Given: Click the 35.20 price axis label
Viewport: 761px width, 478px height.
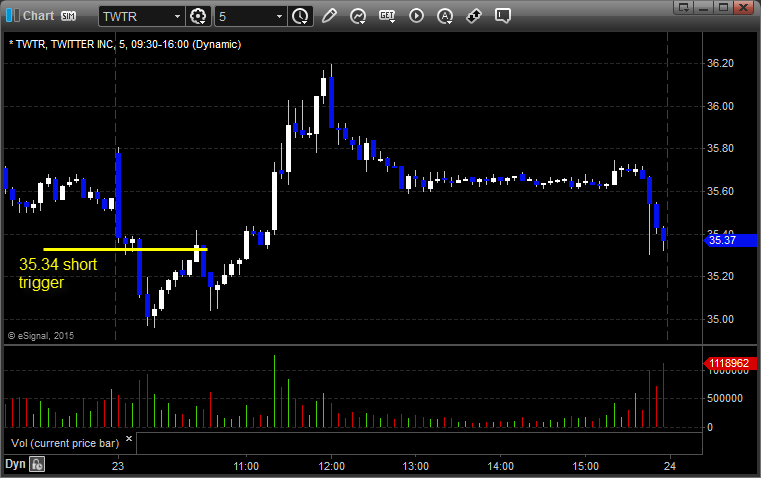Looking at the screenshot, I should point(720,277).
